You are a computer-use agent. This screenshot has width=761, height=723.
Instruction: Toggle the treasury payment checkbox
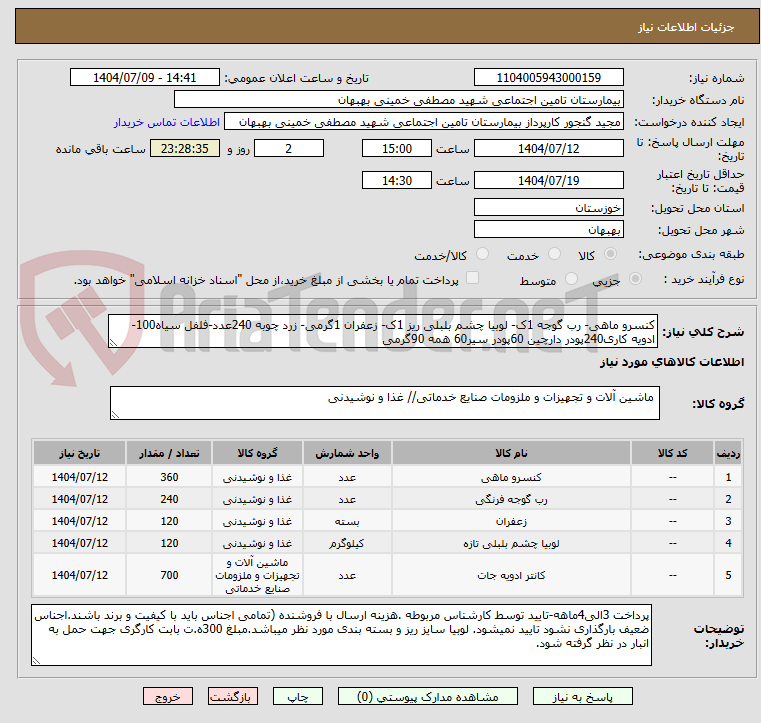[472, 279]
